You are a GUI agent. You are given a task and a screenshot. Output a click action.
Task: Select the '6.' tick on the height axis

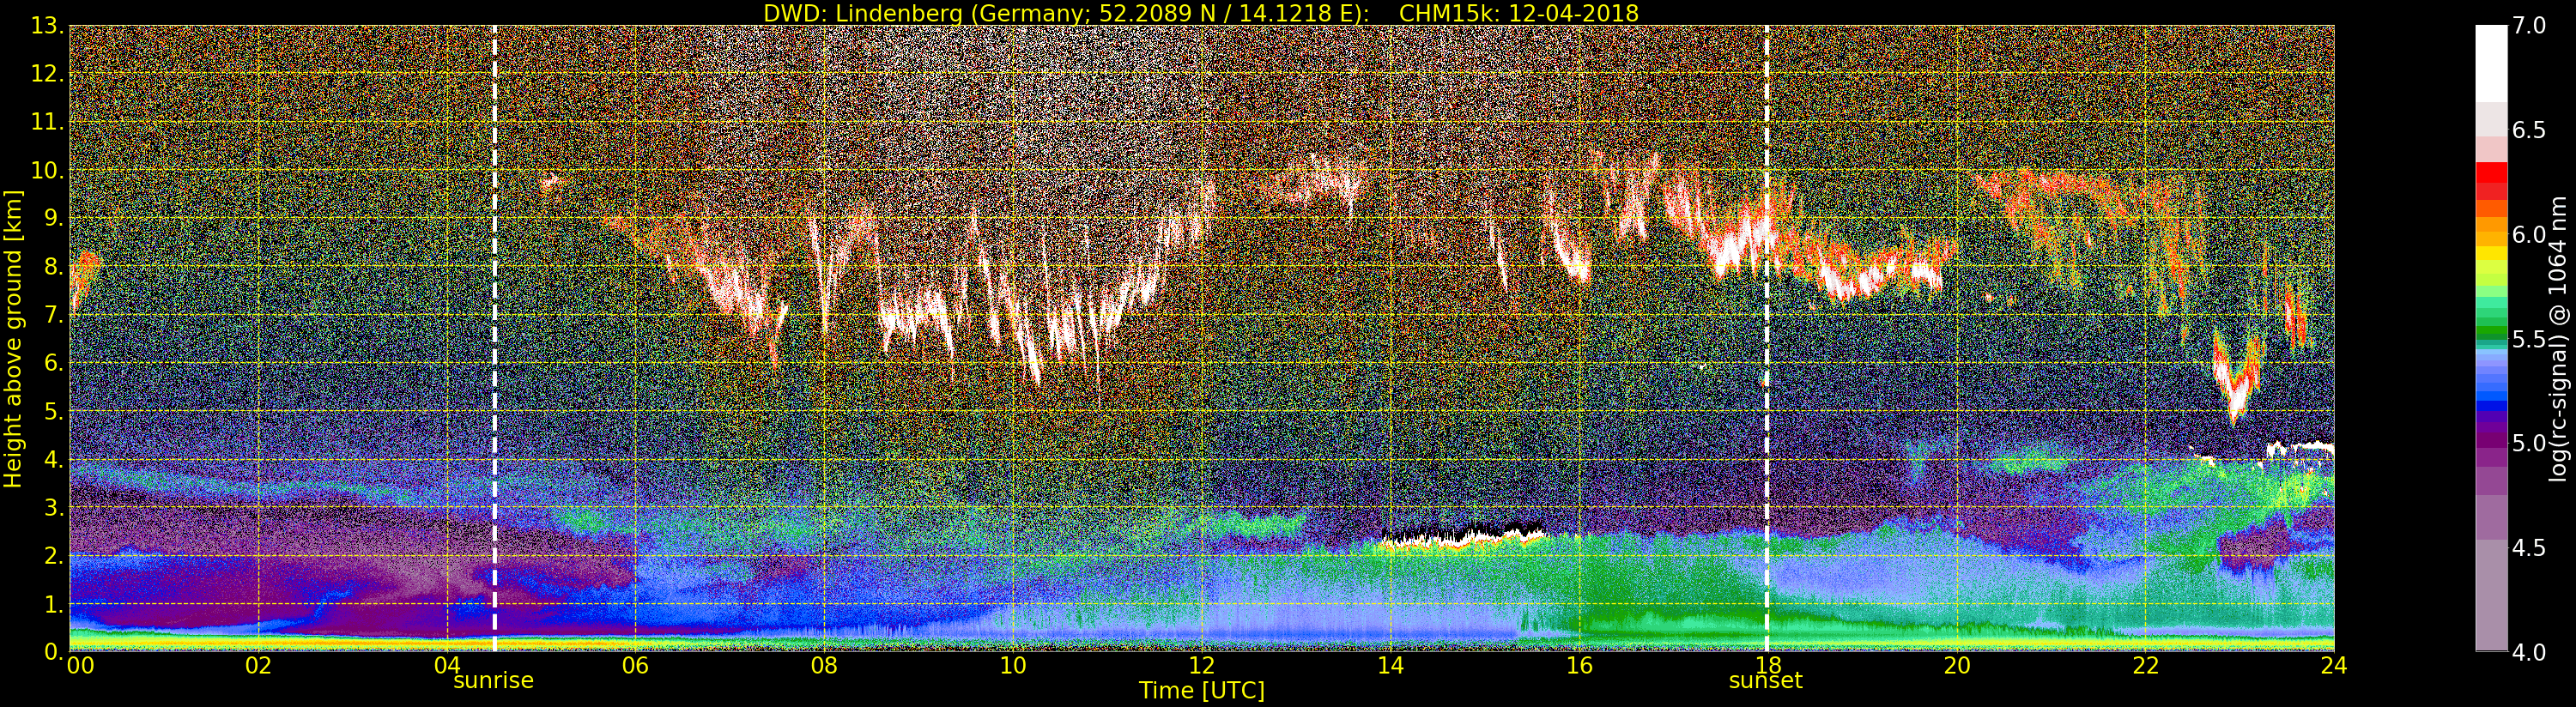point(53,363)
